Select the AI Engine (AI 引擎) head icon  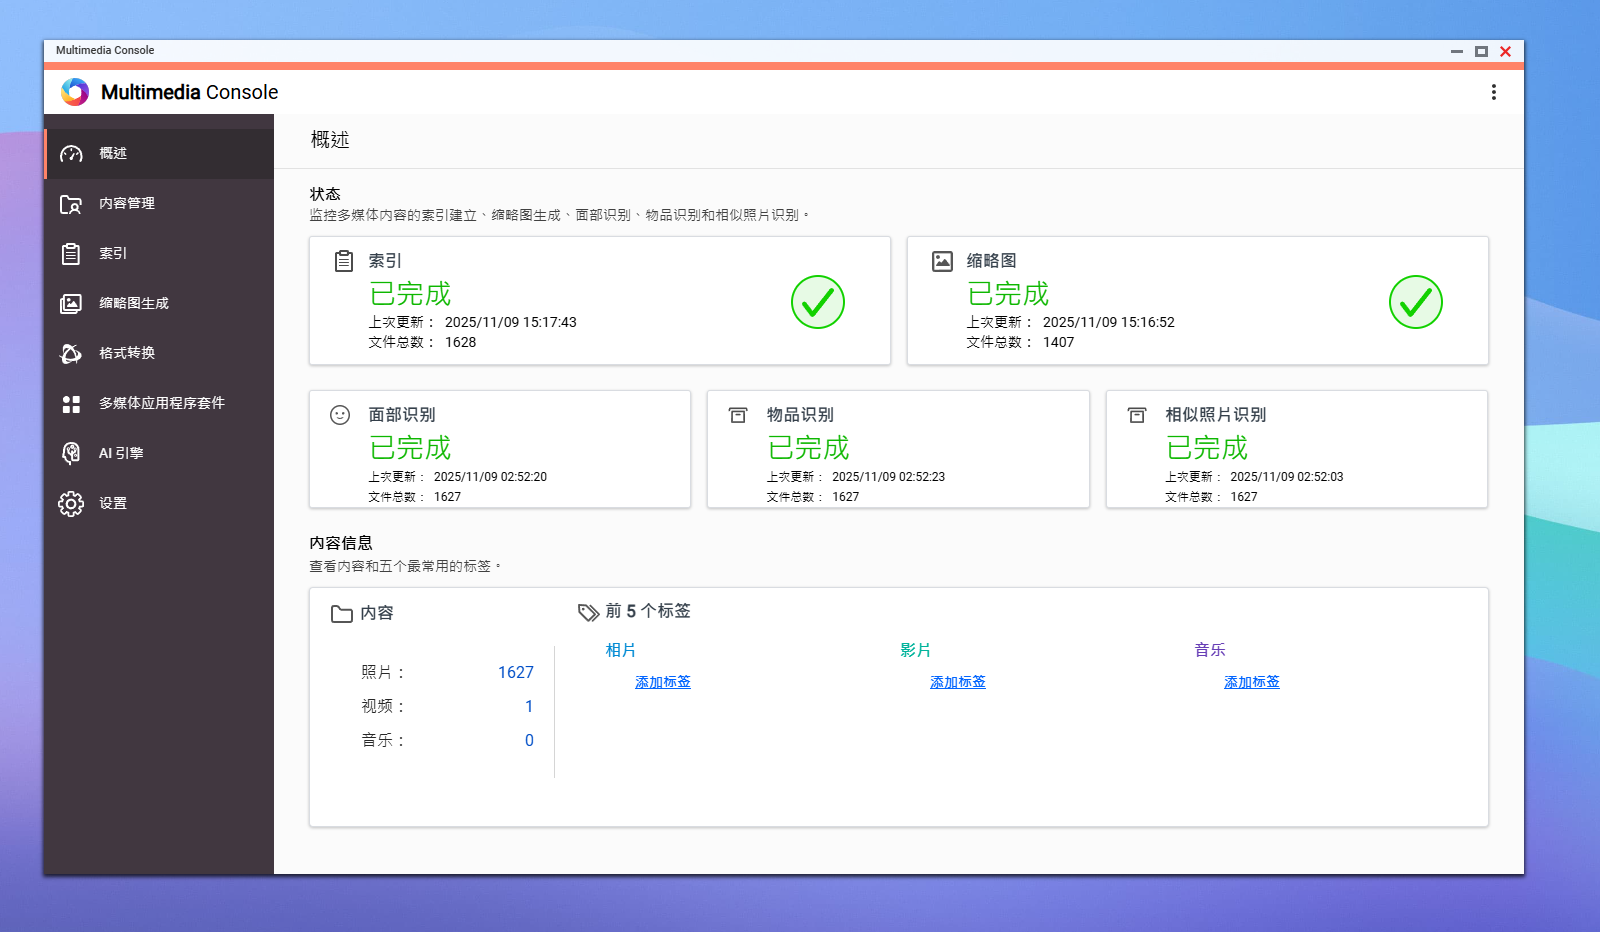71,454
